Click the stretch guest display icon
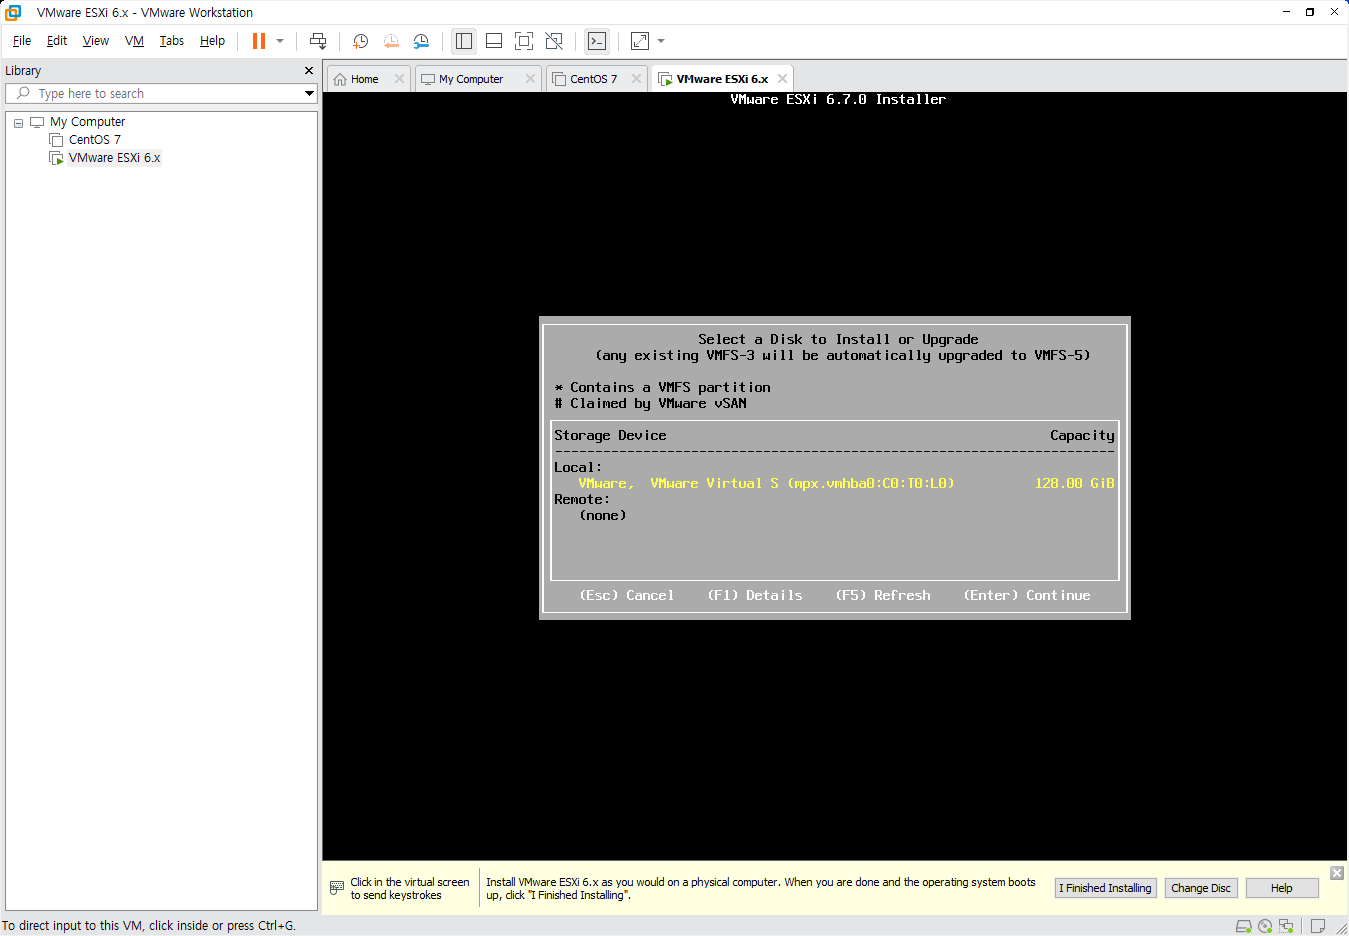 [640, 41]
